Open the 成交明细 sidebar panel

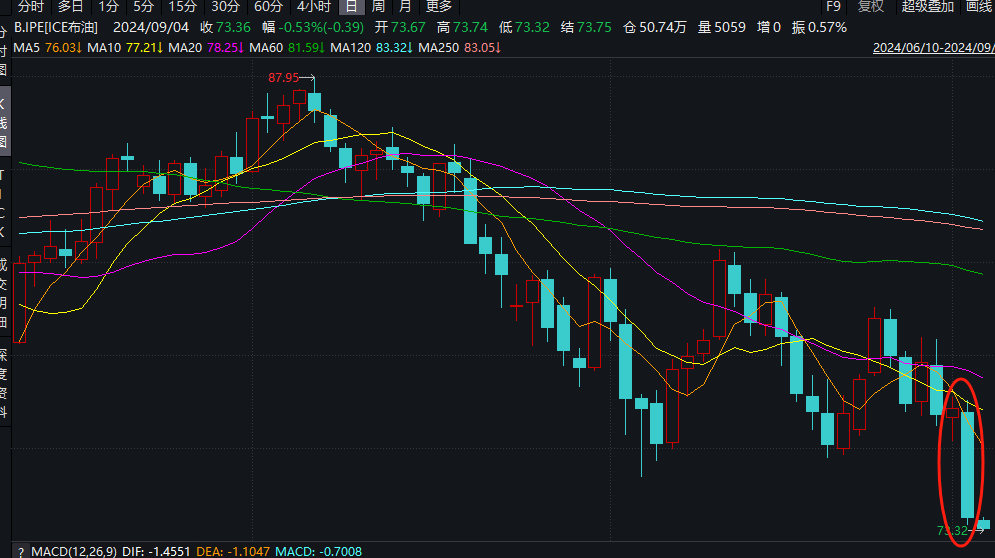tap(4, 294)
